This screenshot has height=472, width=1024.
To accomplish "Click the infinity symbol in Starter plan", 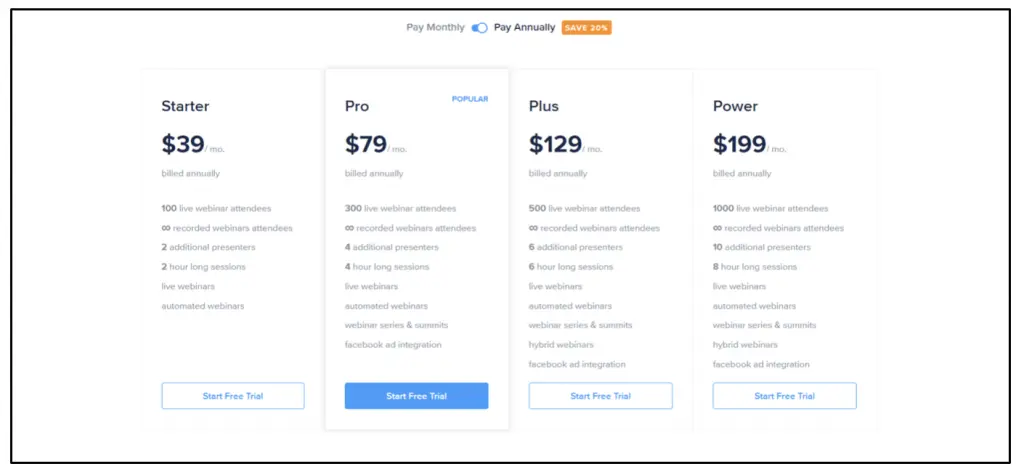I will (166, 228).
